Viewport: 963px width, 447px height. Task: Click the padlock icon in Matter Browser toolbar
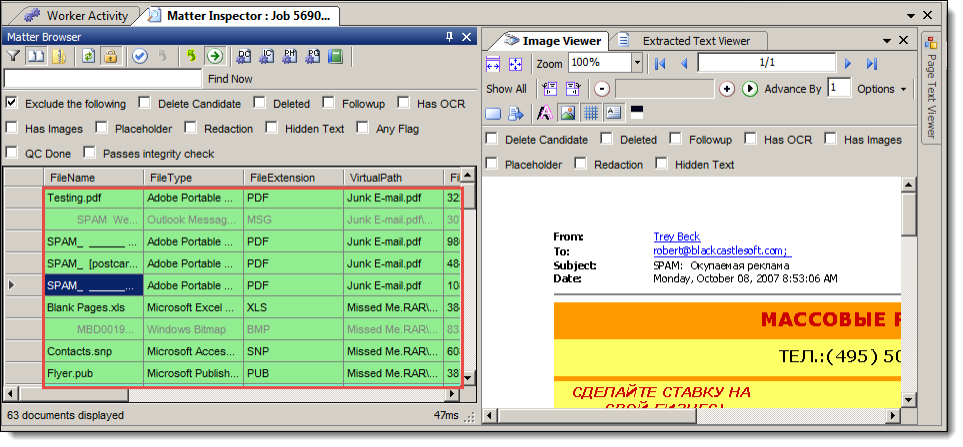[112, 56]
